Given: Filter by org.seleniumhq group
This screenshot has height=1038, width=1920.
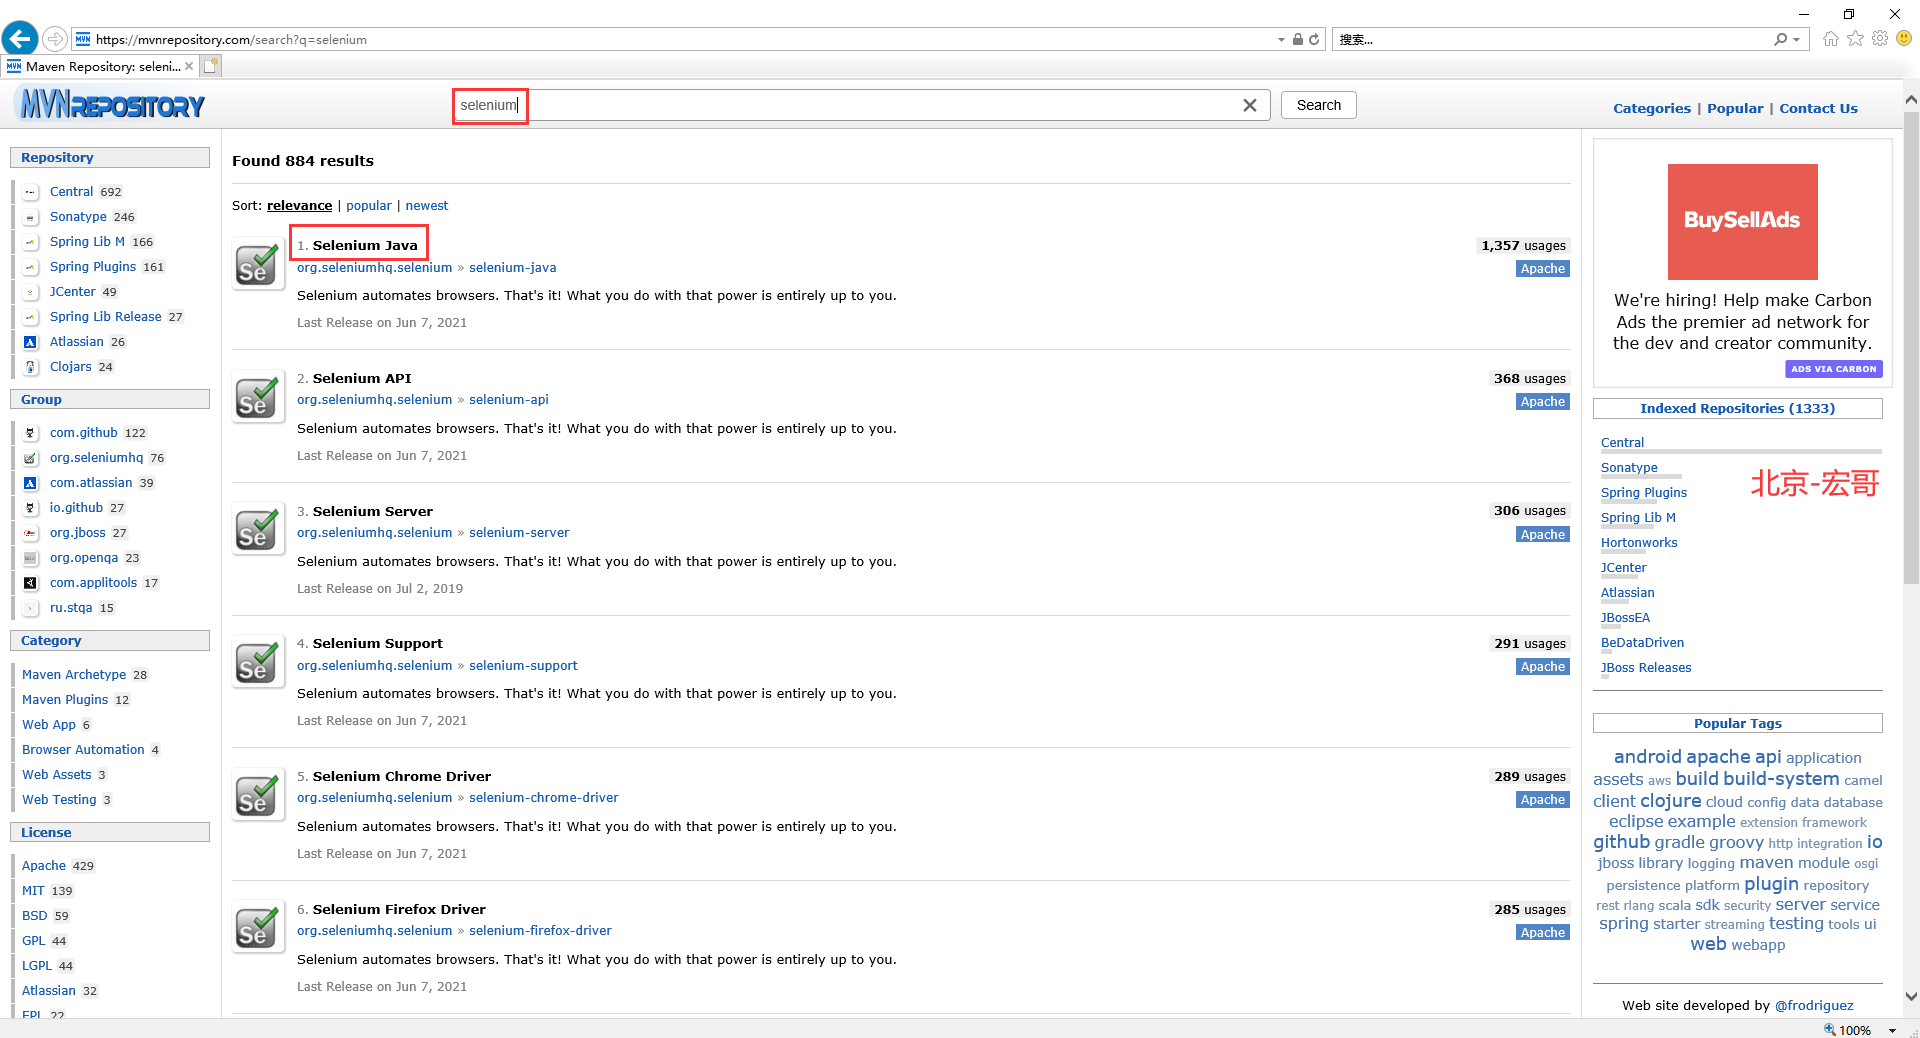Looking at the screenshot, I should coord(96,457).
